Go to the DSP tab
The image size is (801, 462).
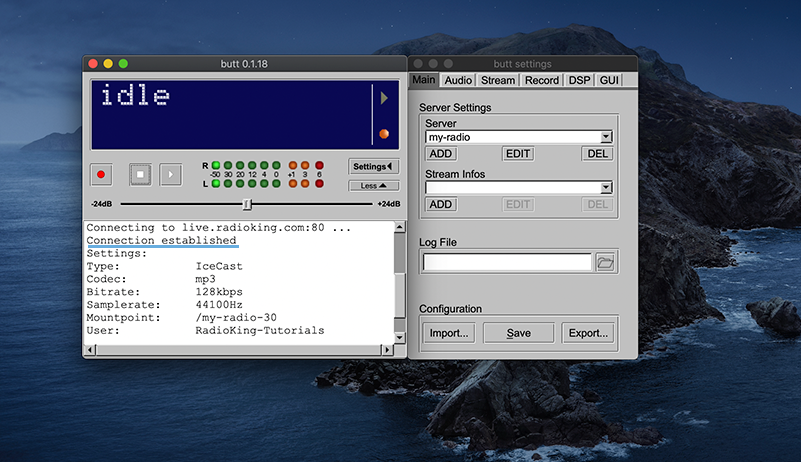(x=579, y=80)
